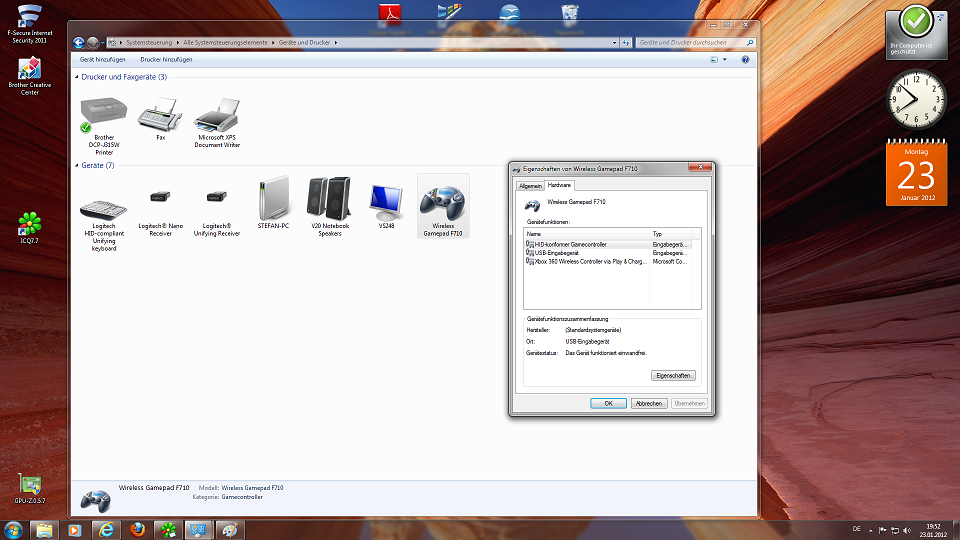Image resolution: width=960 pixels, height=540 pixels.
Task: Collapse the Drucker und Faxgeräte group
Action: coord(77,77)
